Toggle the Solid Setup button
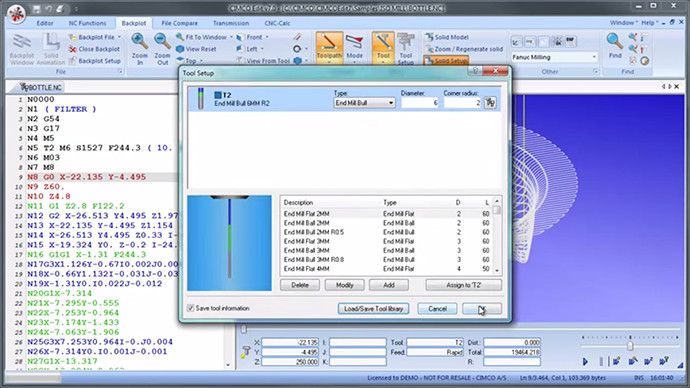The height and width of the screenshot is (388, 690). (x=446, y=61)
